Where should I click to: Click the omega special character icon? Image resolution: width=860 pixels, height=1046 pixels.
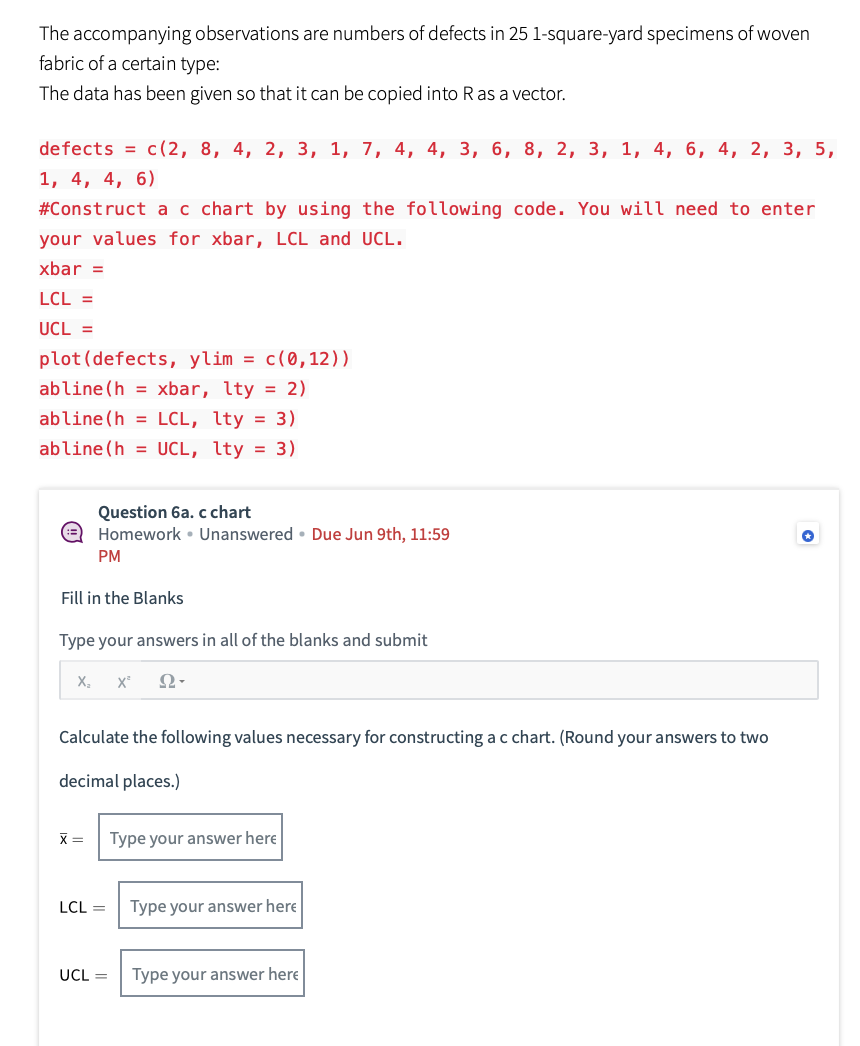(166, 680)
